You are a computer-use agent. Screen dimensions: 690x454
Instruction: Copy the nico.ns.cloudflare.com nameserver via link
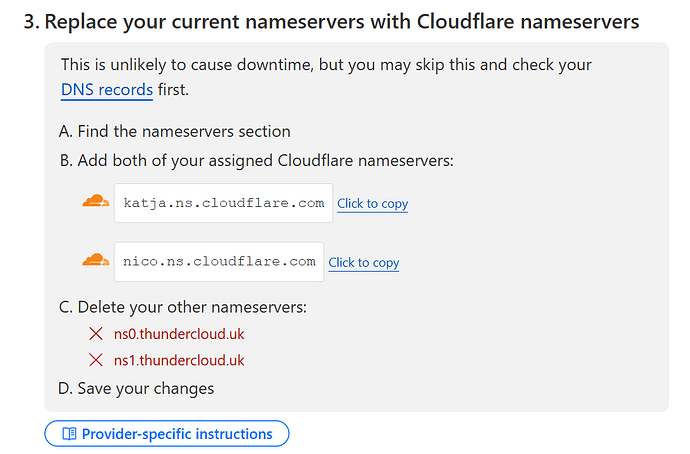pos(363,262)
